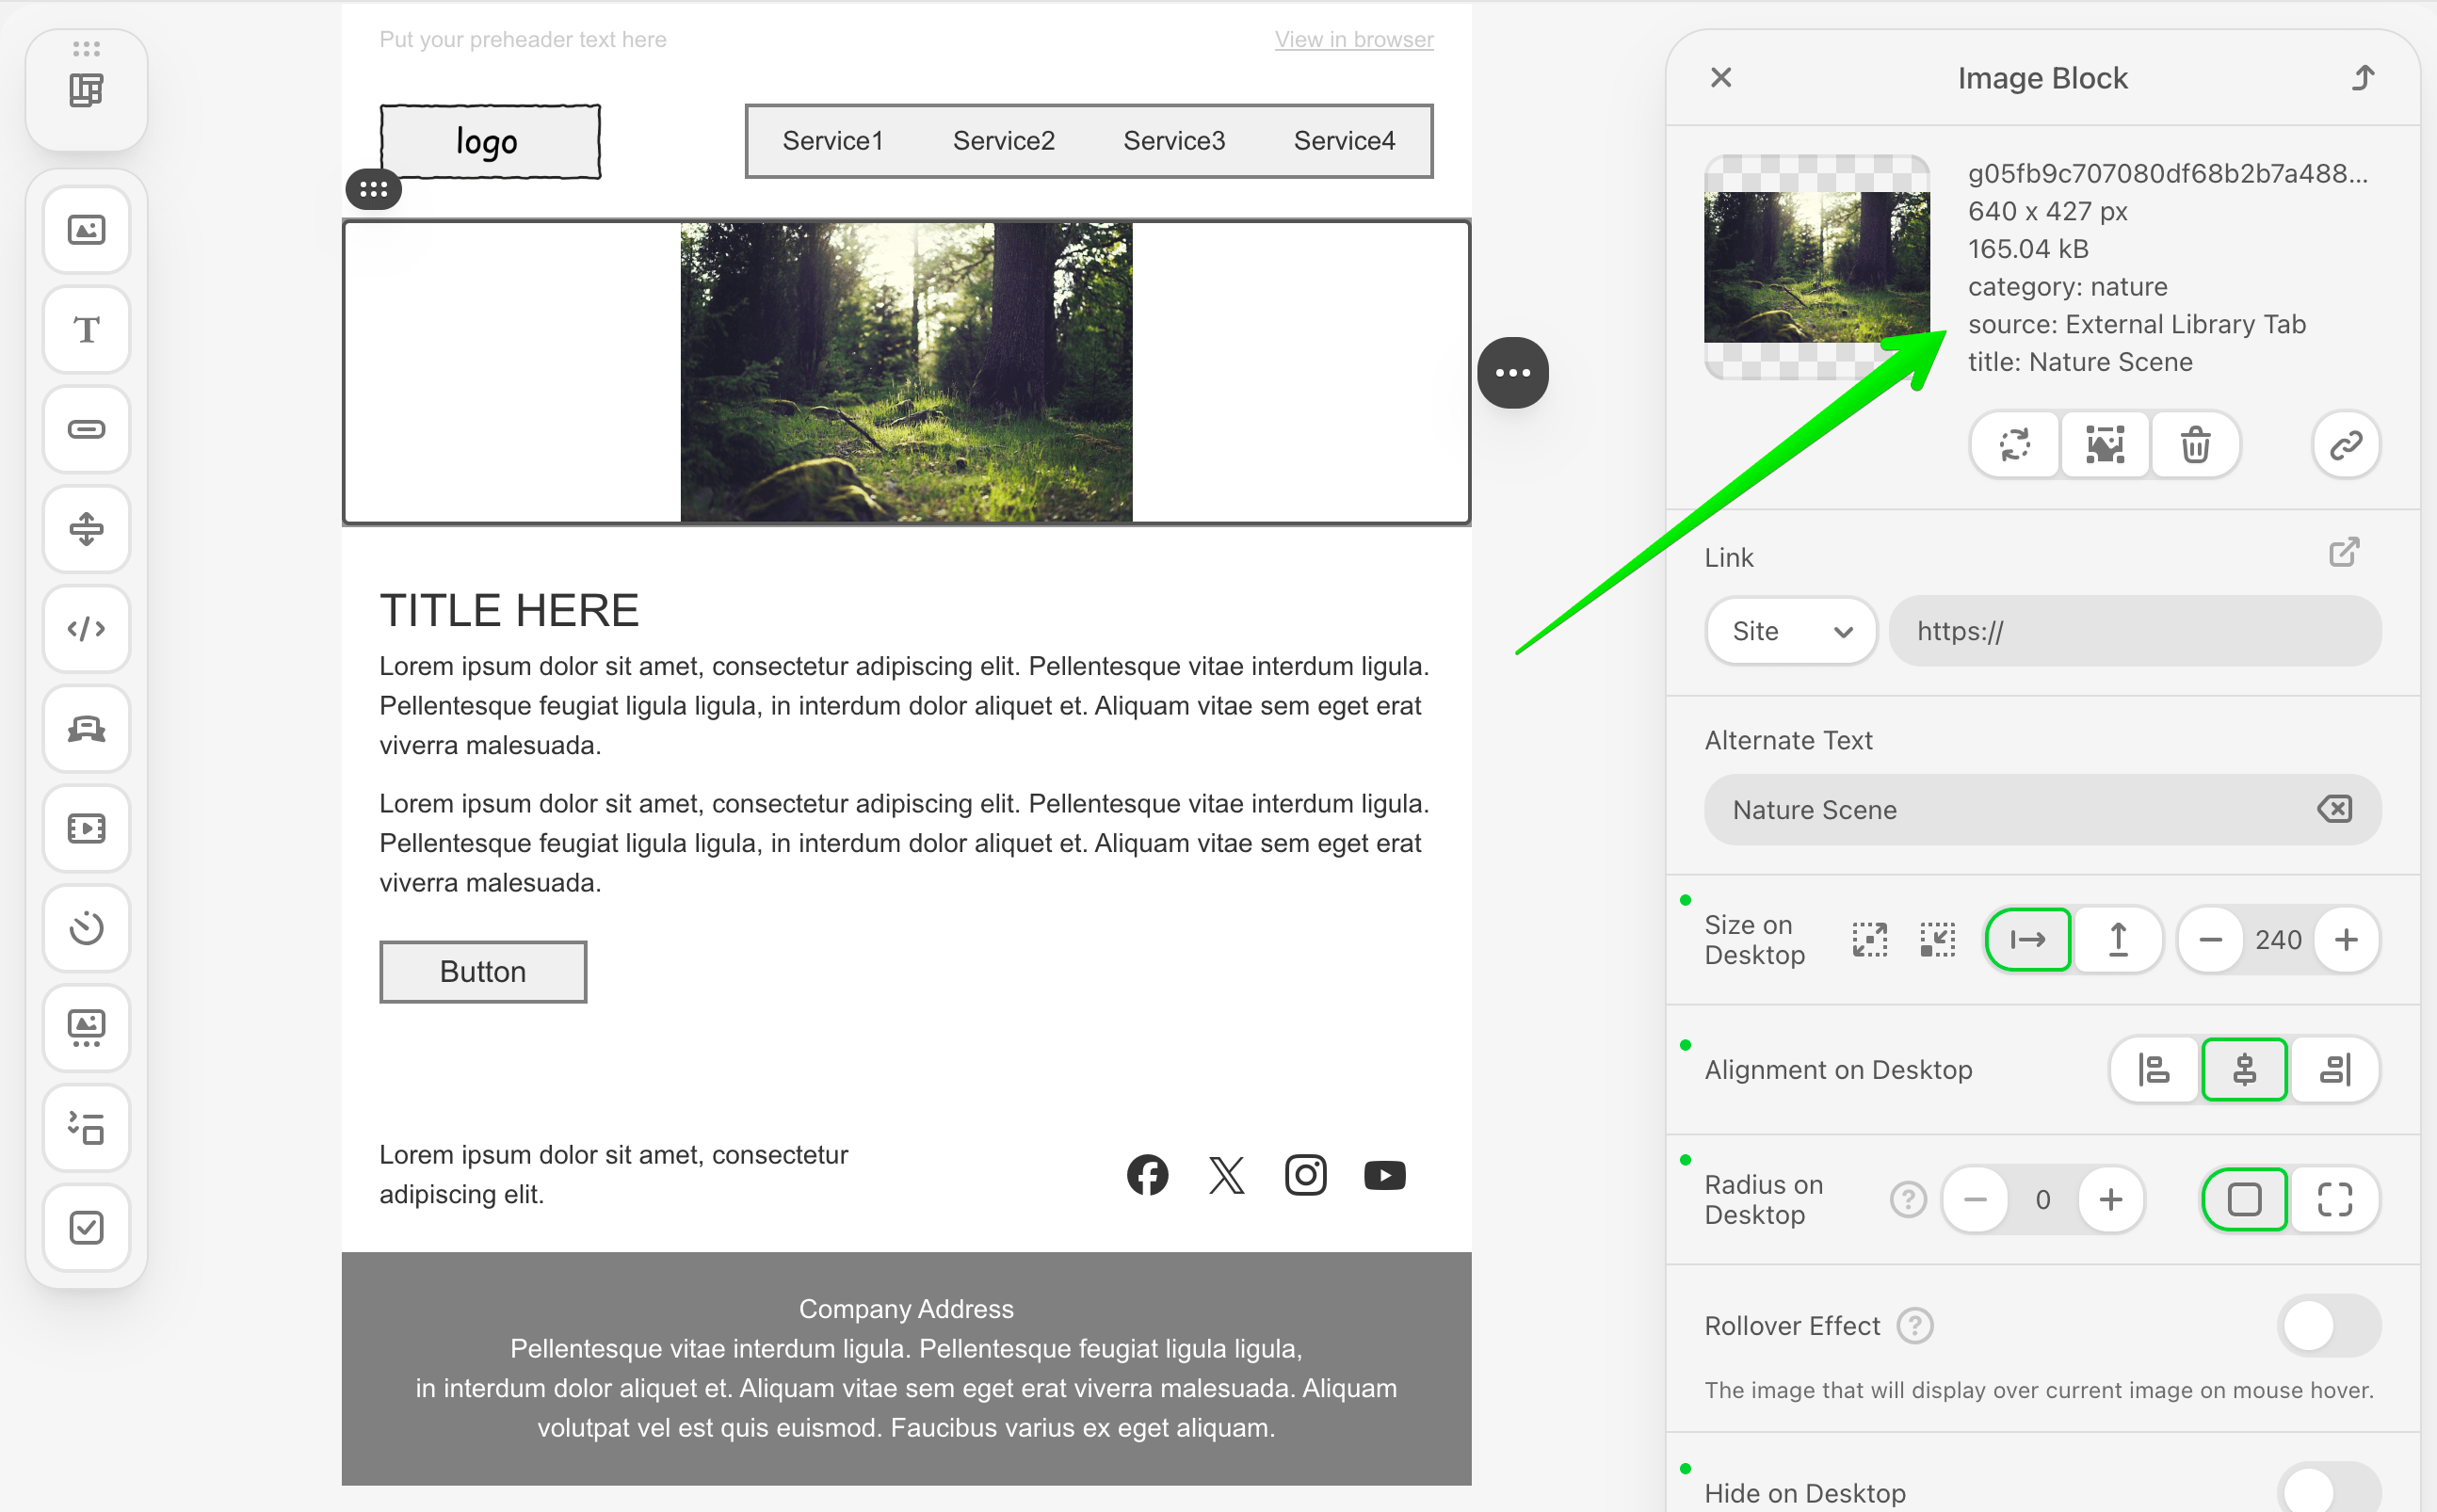Screen dimensions: 2437x1512
Task: Delete image with trash icon
Action: 2195,445
